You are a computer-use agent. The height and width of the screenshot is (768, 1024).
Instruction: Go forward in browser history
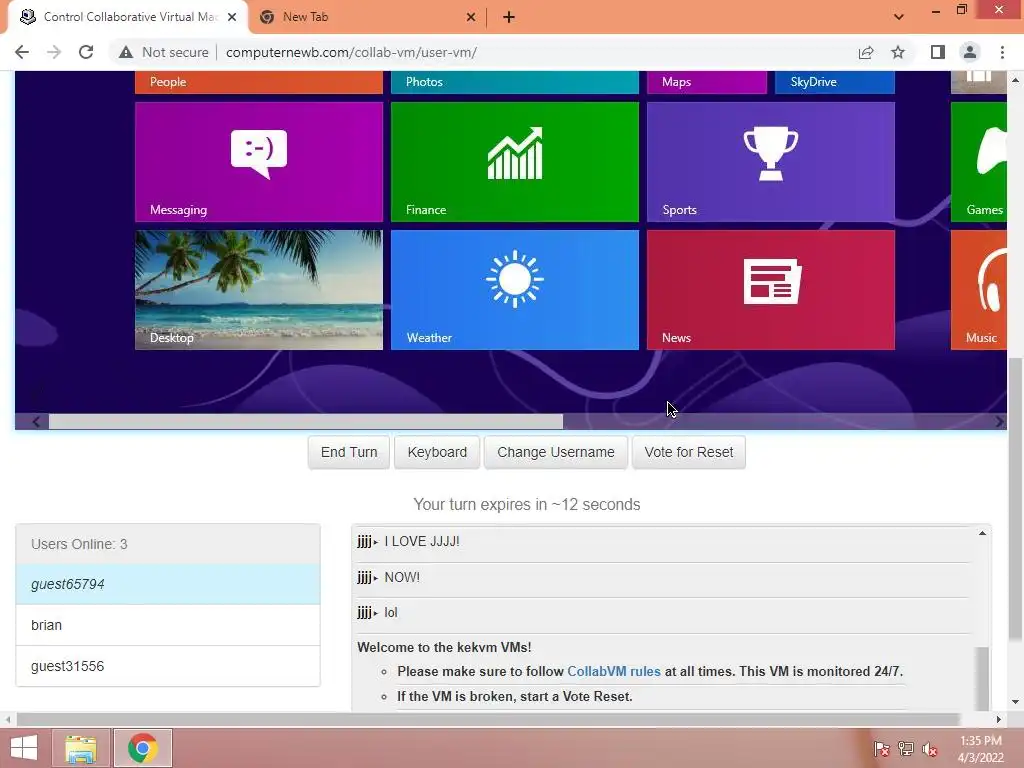(54, 52)
